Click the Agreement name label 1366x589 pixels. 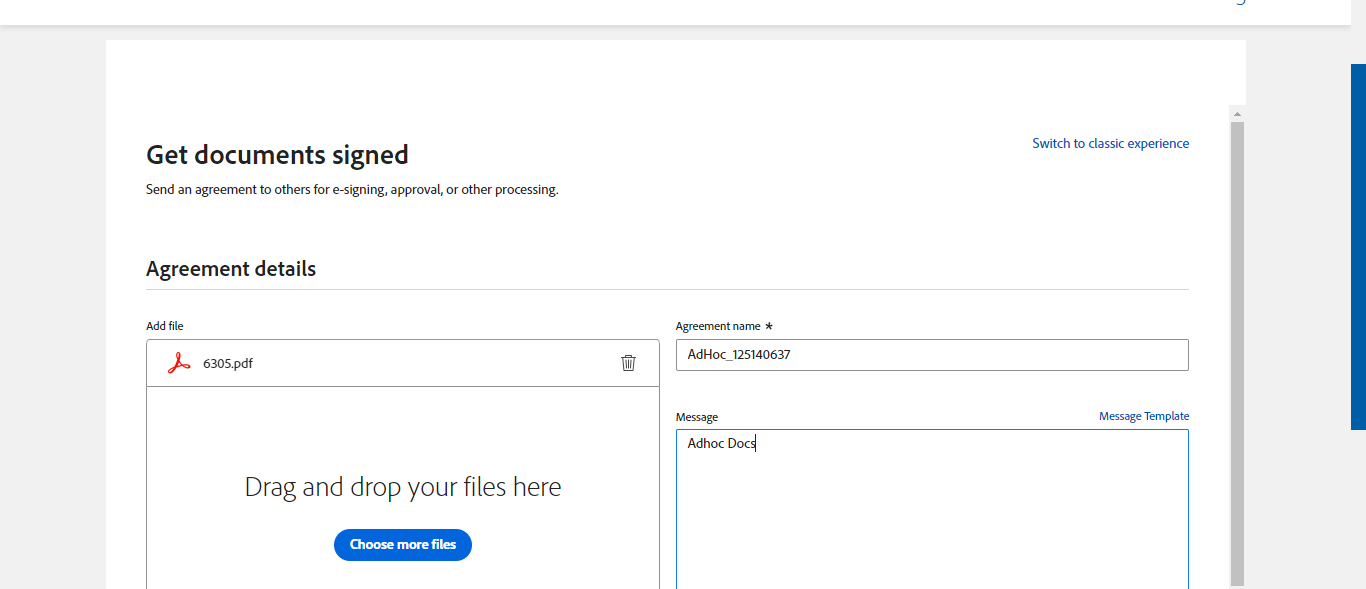click(x=718, y=326)
